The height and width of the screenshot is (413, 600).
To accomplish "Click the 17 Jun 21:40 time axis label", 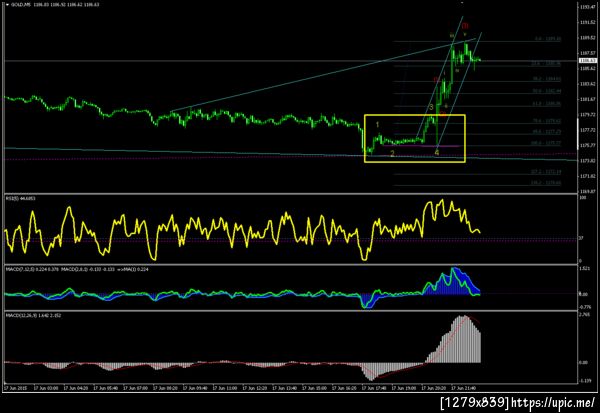I will tap(464, 388).
